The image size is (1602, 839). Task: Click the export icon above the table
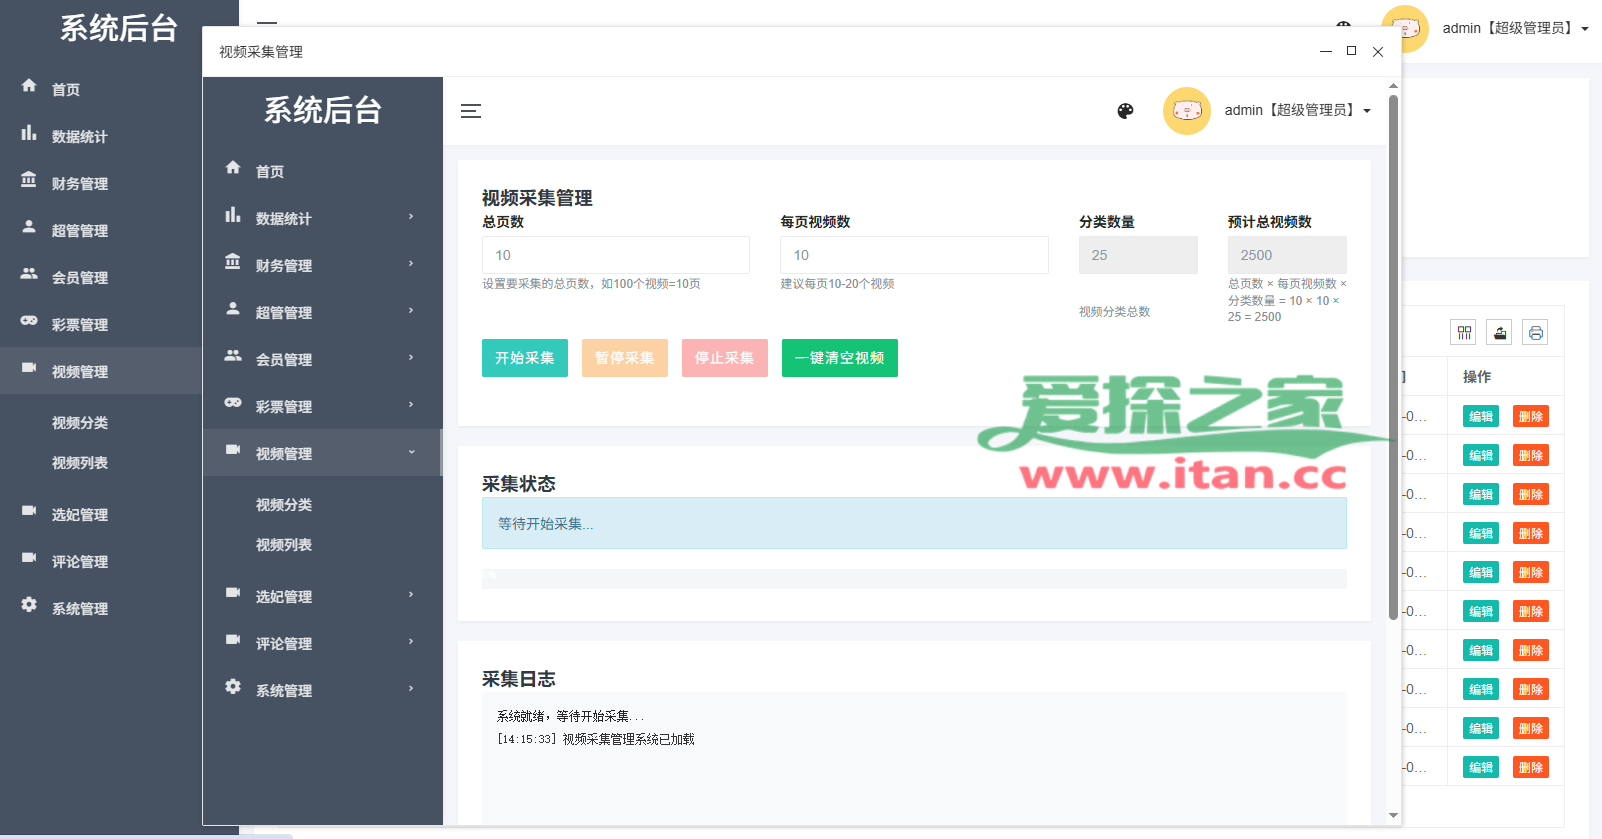pos(1500,333)
